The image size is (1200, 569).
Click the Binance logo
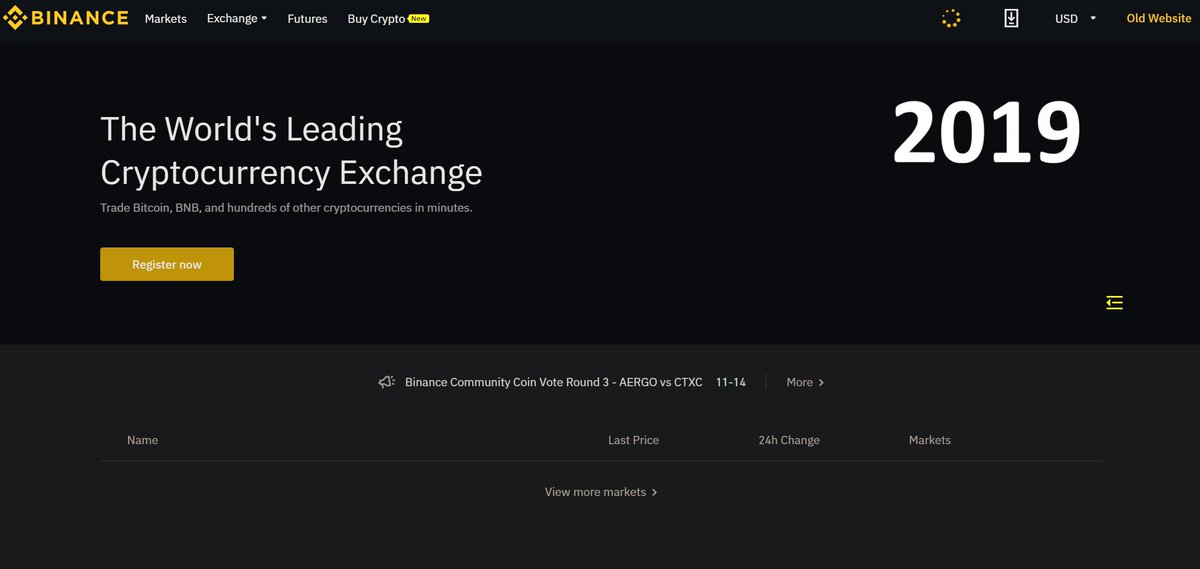(66, 18)
